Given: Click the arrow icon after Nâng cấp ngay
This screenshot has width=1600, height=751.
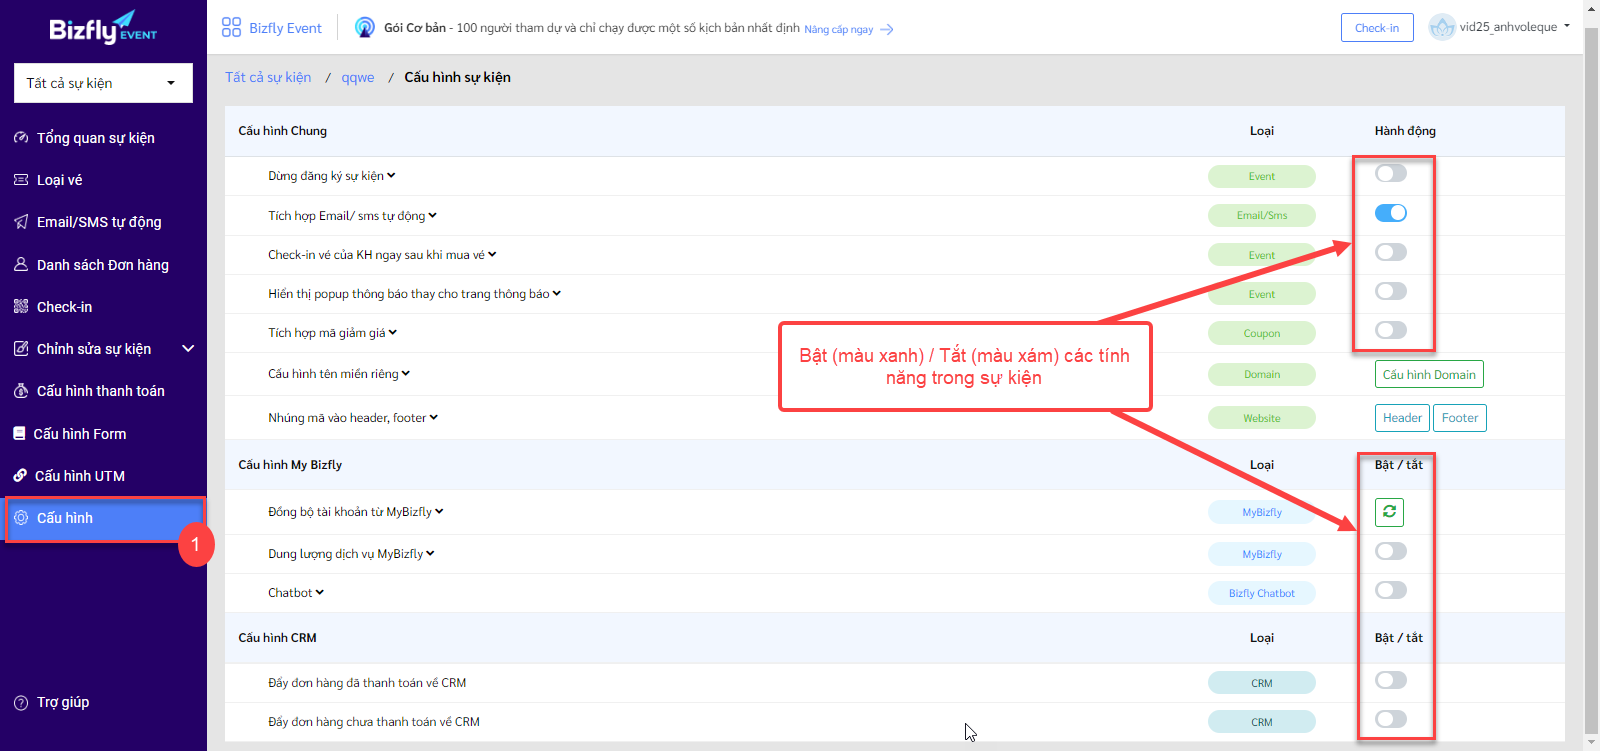Looking at the screenshot, I should (x=887, y=30).
